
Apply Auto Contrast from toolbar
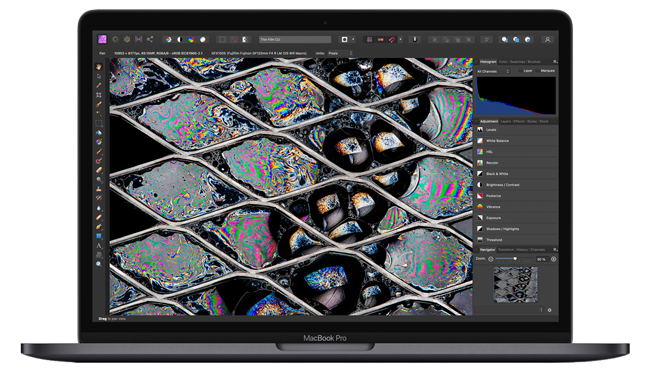pyautogui.click(x=180, y=39)
